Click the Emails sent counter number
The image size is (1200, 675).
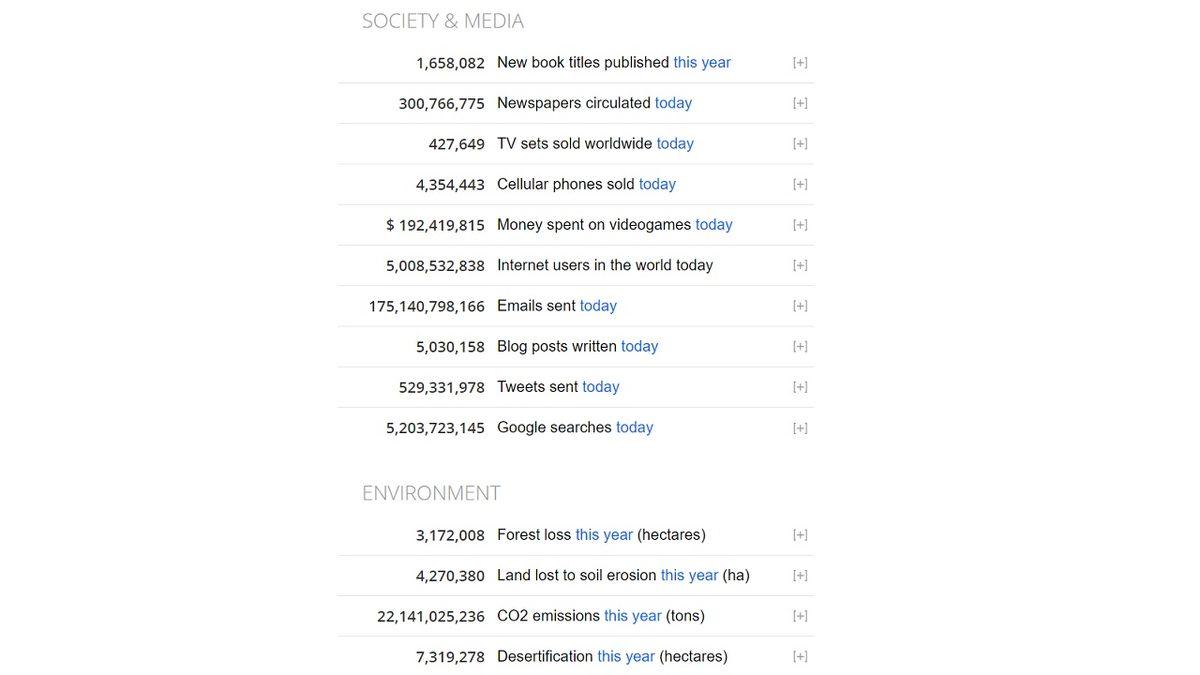tap(427, 306)
